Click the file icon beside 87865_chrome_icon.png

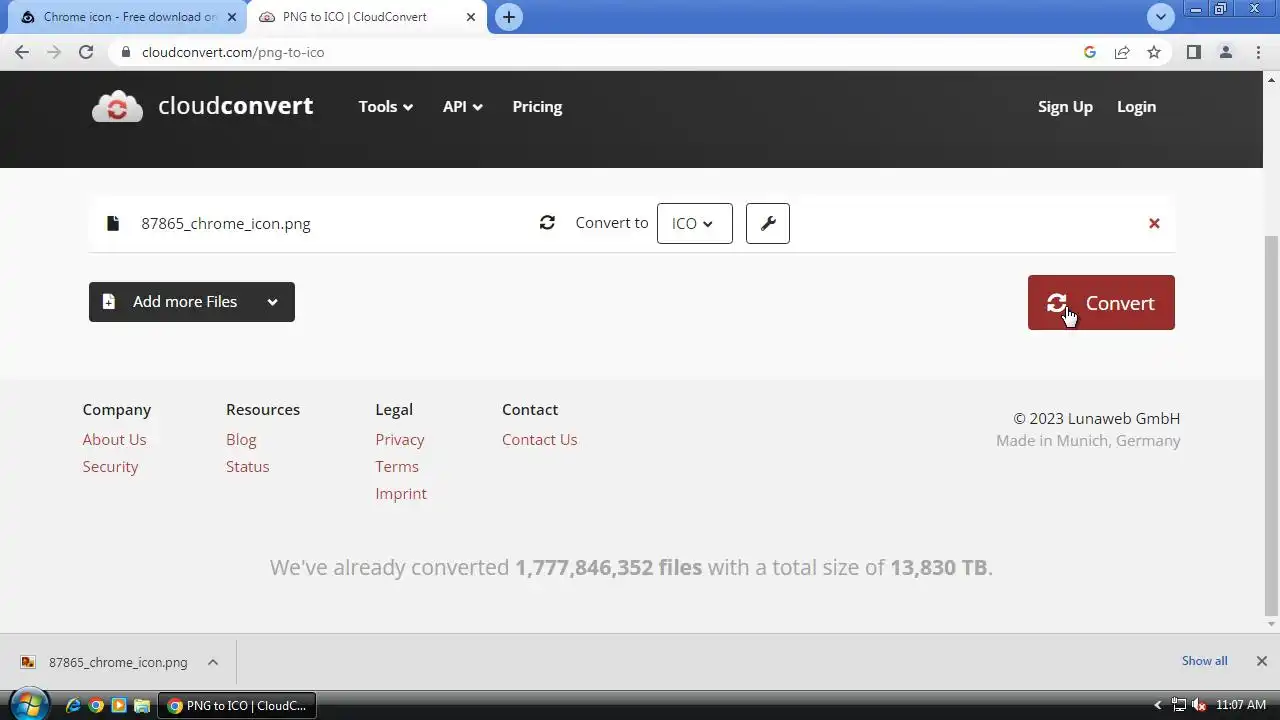click(113, 223)
